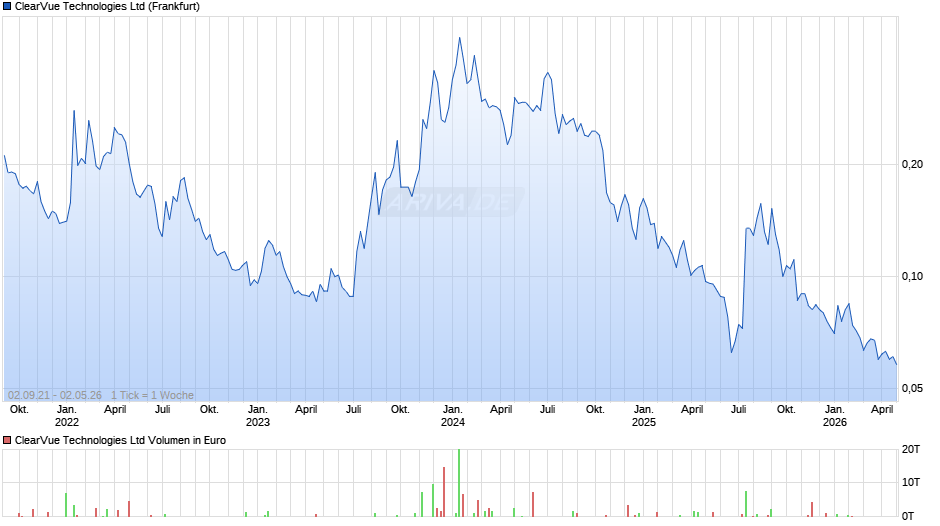This screenshot has width=940, height=526.
Task: Click the tallest green volume bar
Action: pos(459,483)
